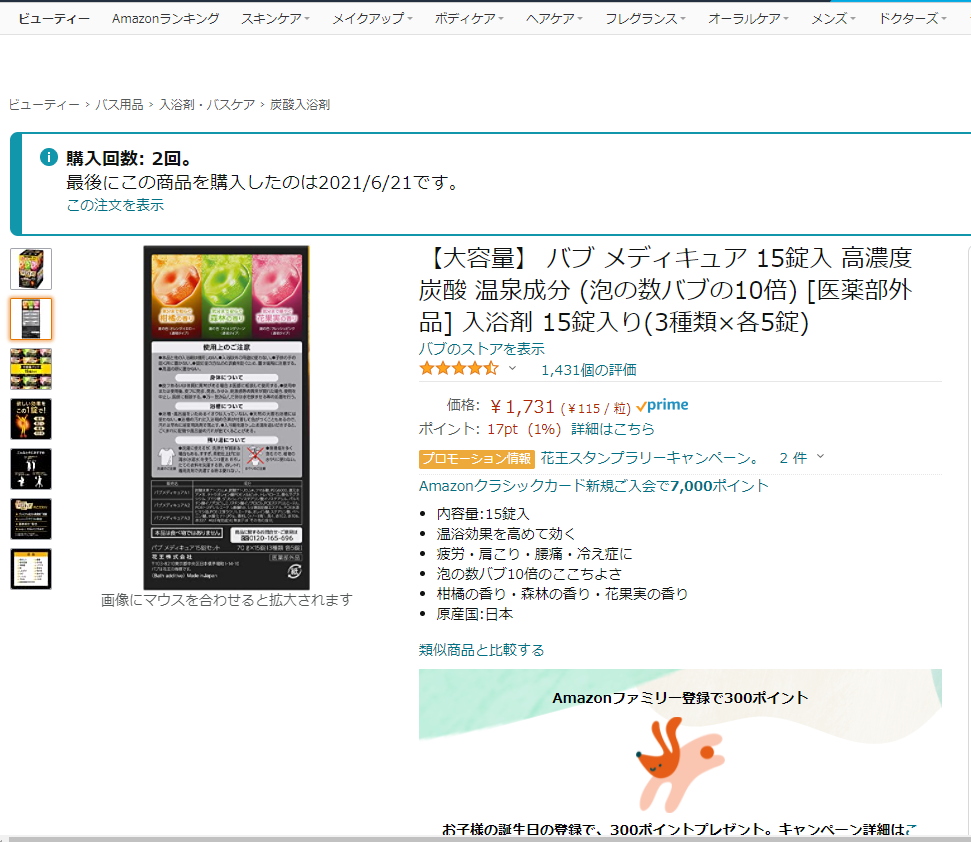
Task: Expand the スキンケア dropdown menu
Action: click(x=275, y=19)
